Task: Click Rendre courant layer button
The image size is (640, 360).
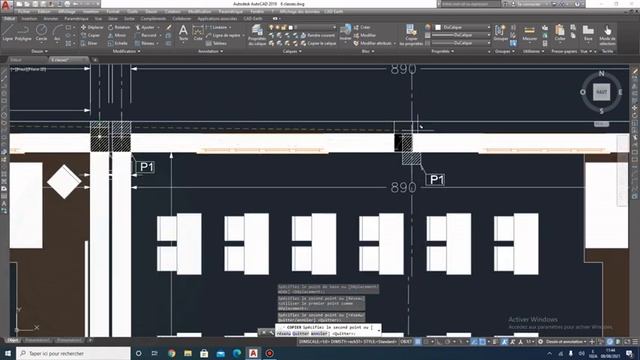Action: pos(317,36)
